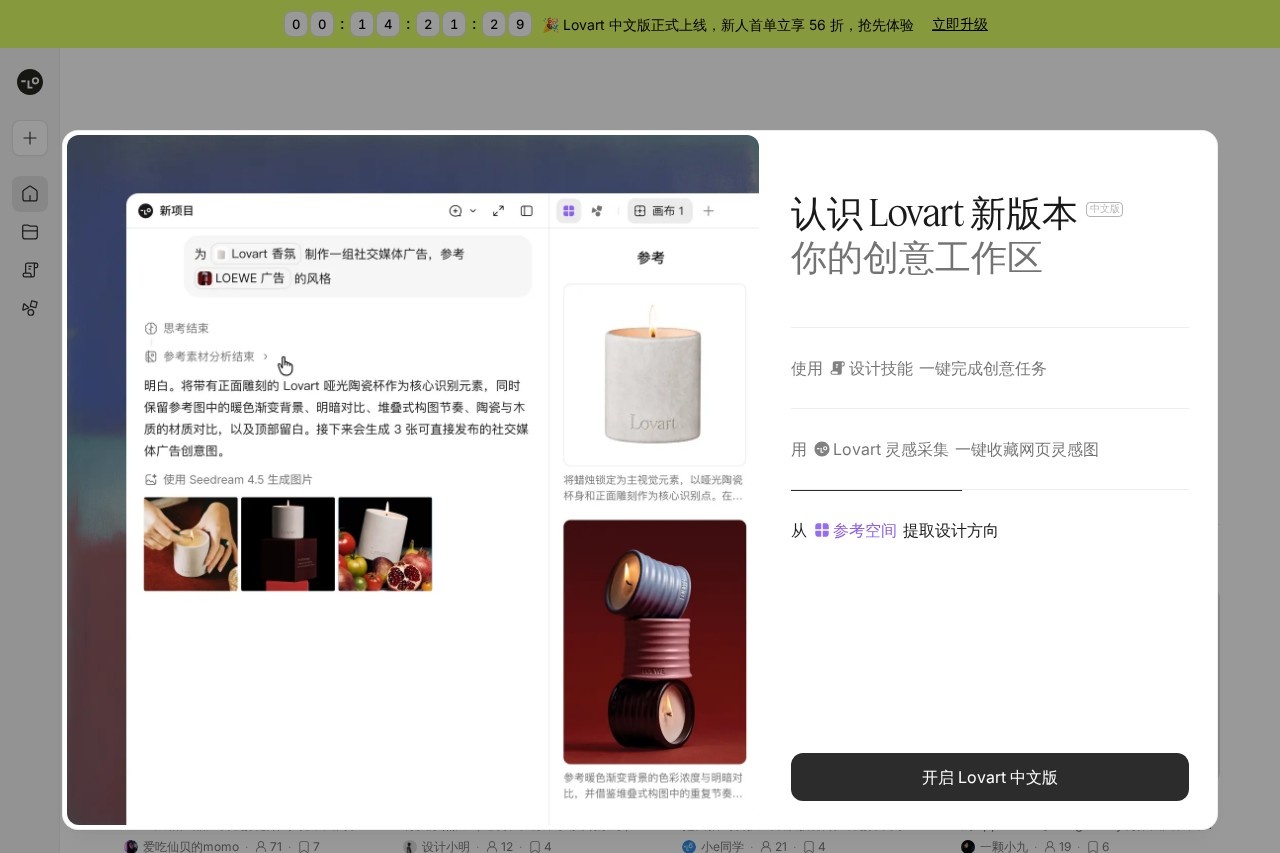Click the Lovart 灵感采集 logo icon

pos(822,449)
